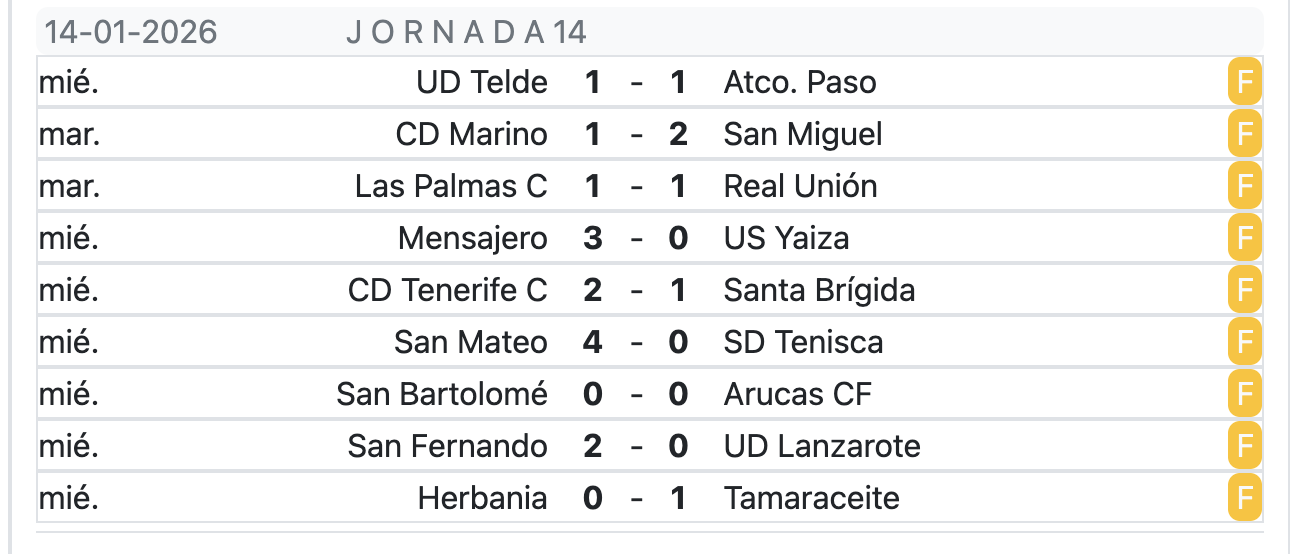Click the F badge for CD Marino match
This screenshot has width=1302, height=554.
point(1244,135)
